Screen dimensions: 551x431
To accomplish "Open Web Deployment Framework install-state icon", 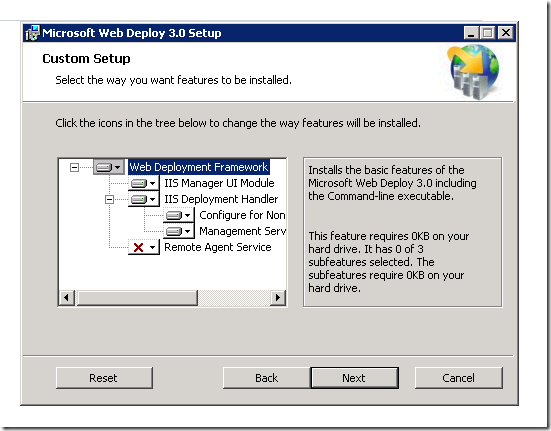I will point(109,167).
